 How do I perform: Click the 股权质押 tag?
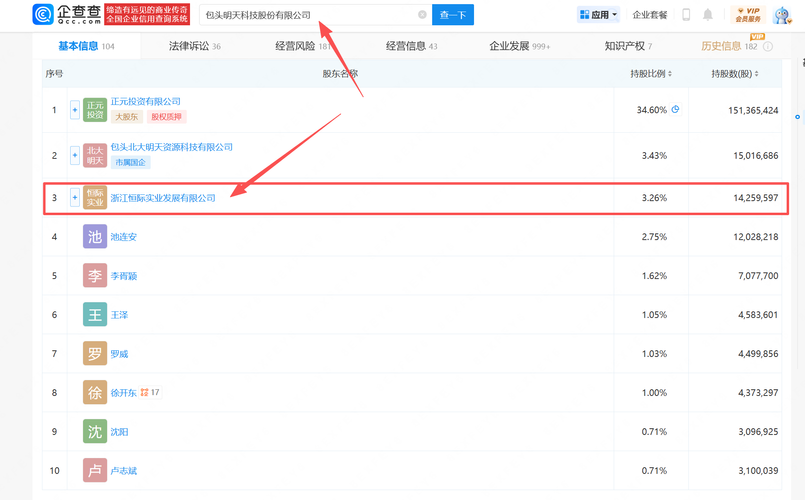[166, 117]
